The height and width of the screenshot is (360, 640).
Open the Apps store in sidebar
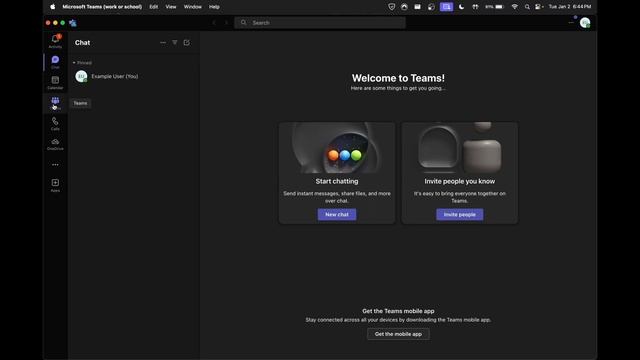click(x=55, y=185)
